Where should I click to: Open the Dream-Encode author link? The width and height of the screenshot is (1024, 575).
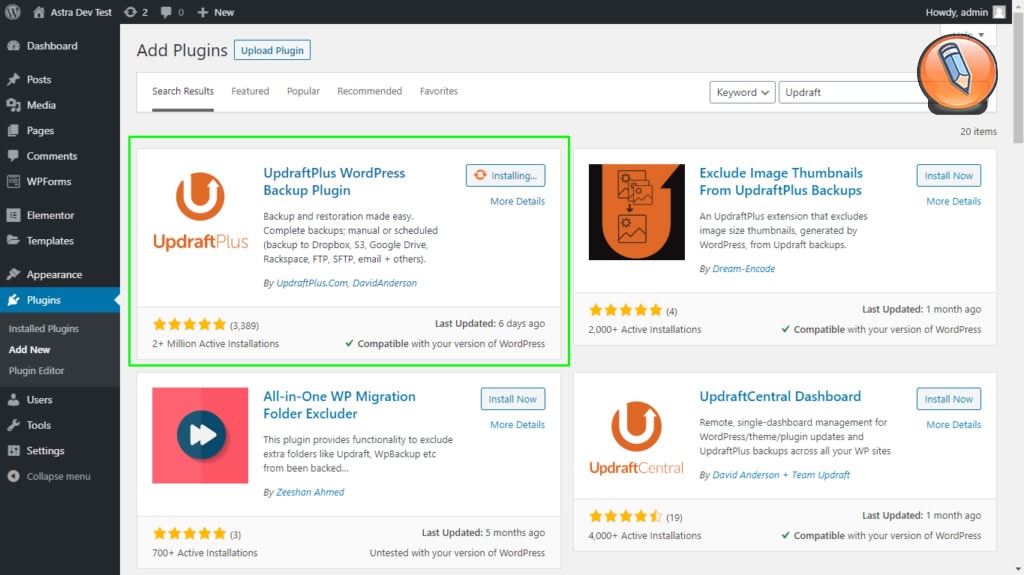click(x=743, y=269)
